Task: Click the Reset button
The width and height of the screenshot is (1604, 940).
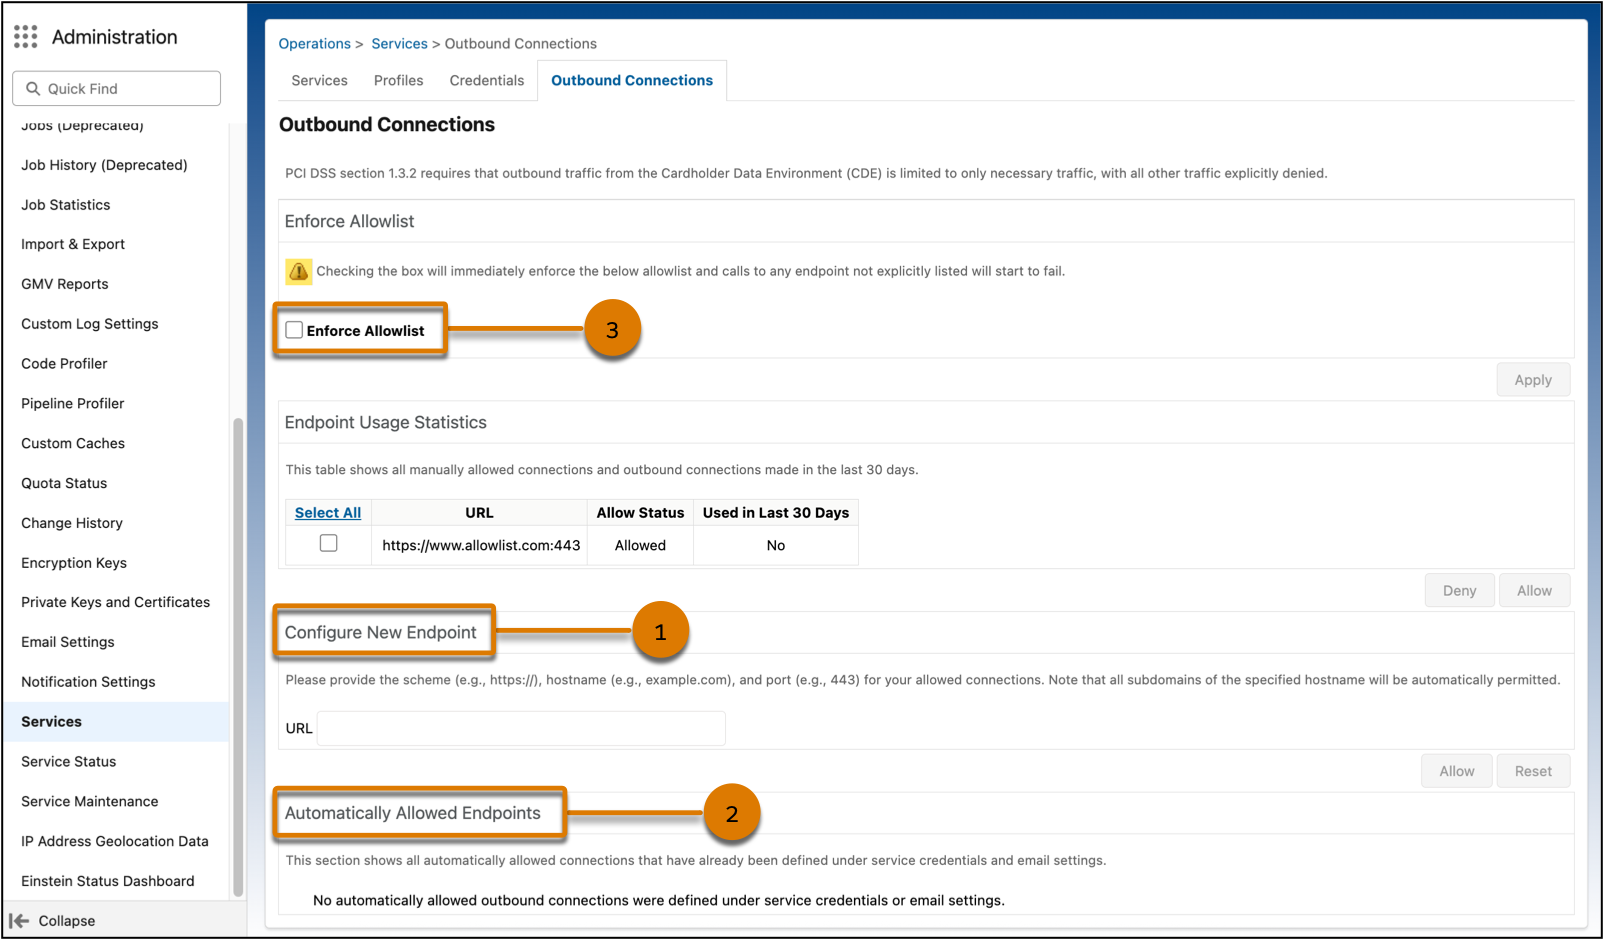Action: tap(1533, 771)
